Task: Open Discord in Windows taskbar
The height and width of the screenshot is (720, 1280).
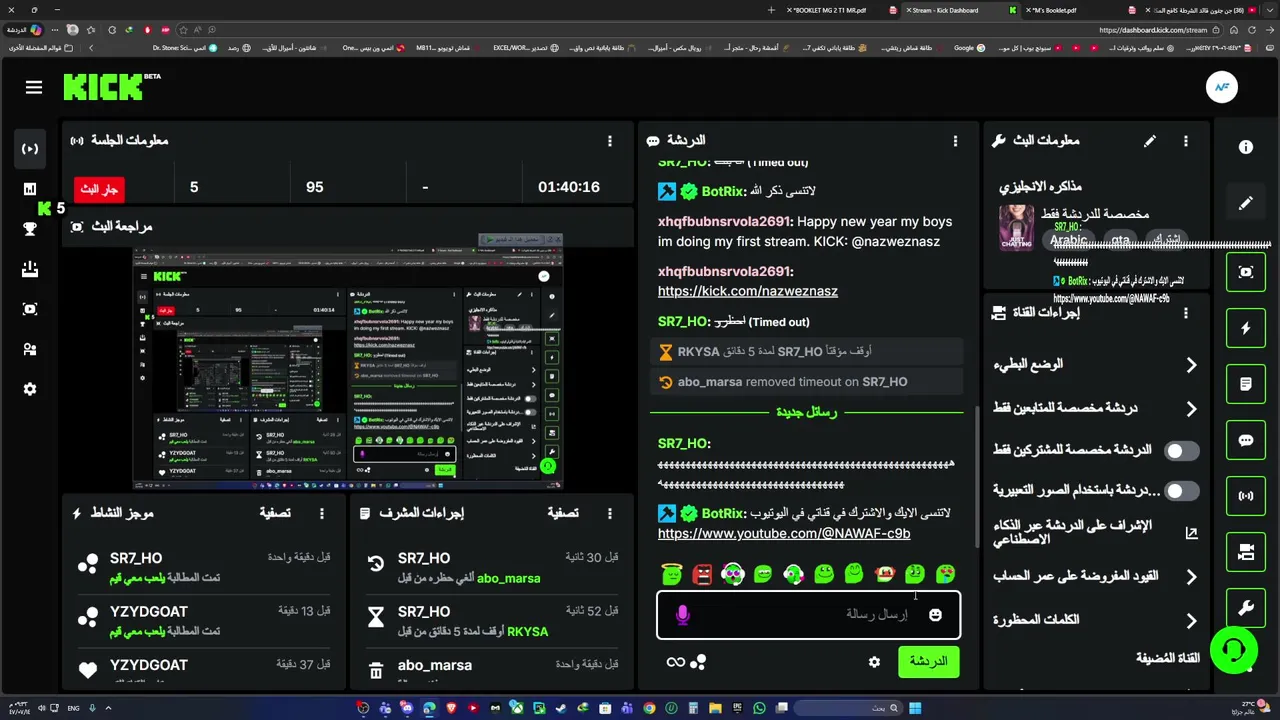Action: (x=407, y=708)
